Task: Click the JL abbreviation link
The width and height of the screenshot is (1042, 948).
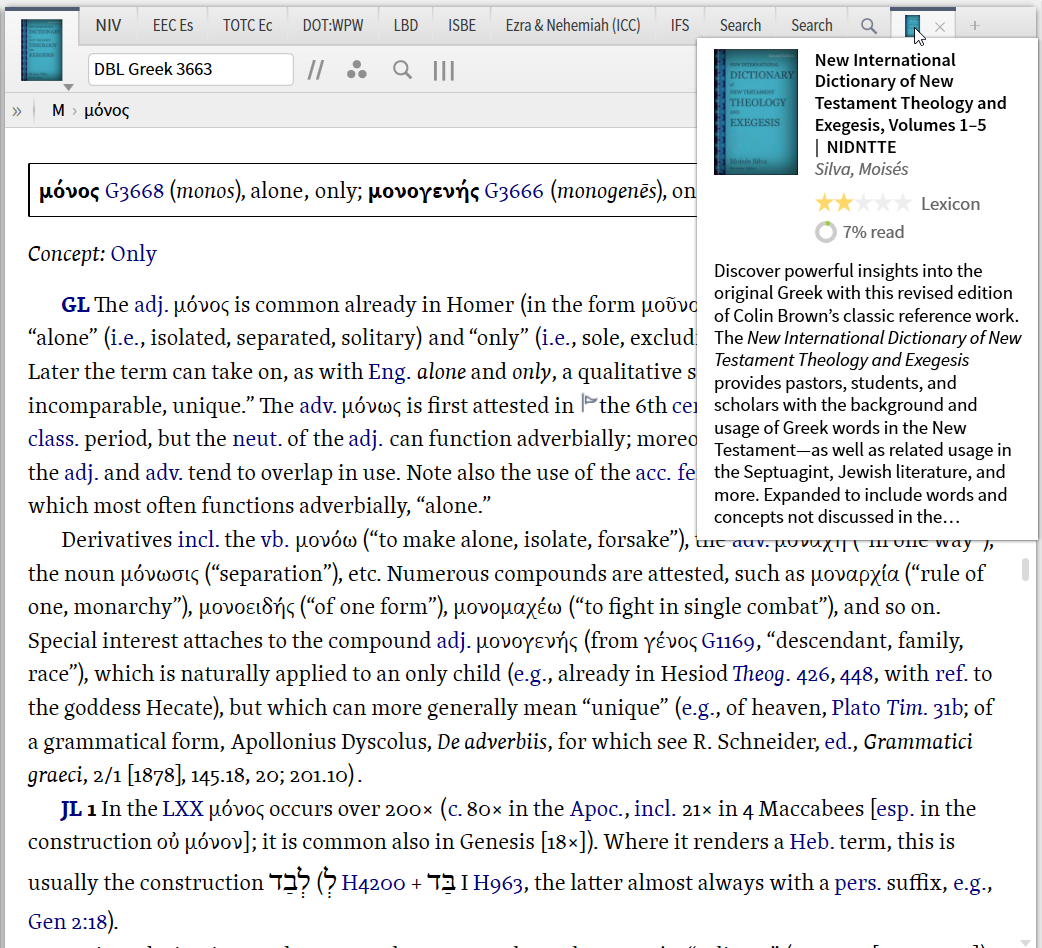Action: tap(71, 809)
